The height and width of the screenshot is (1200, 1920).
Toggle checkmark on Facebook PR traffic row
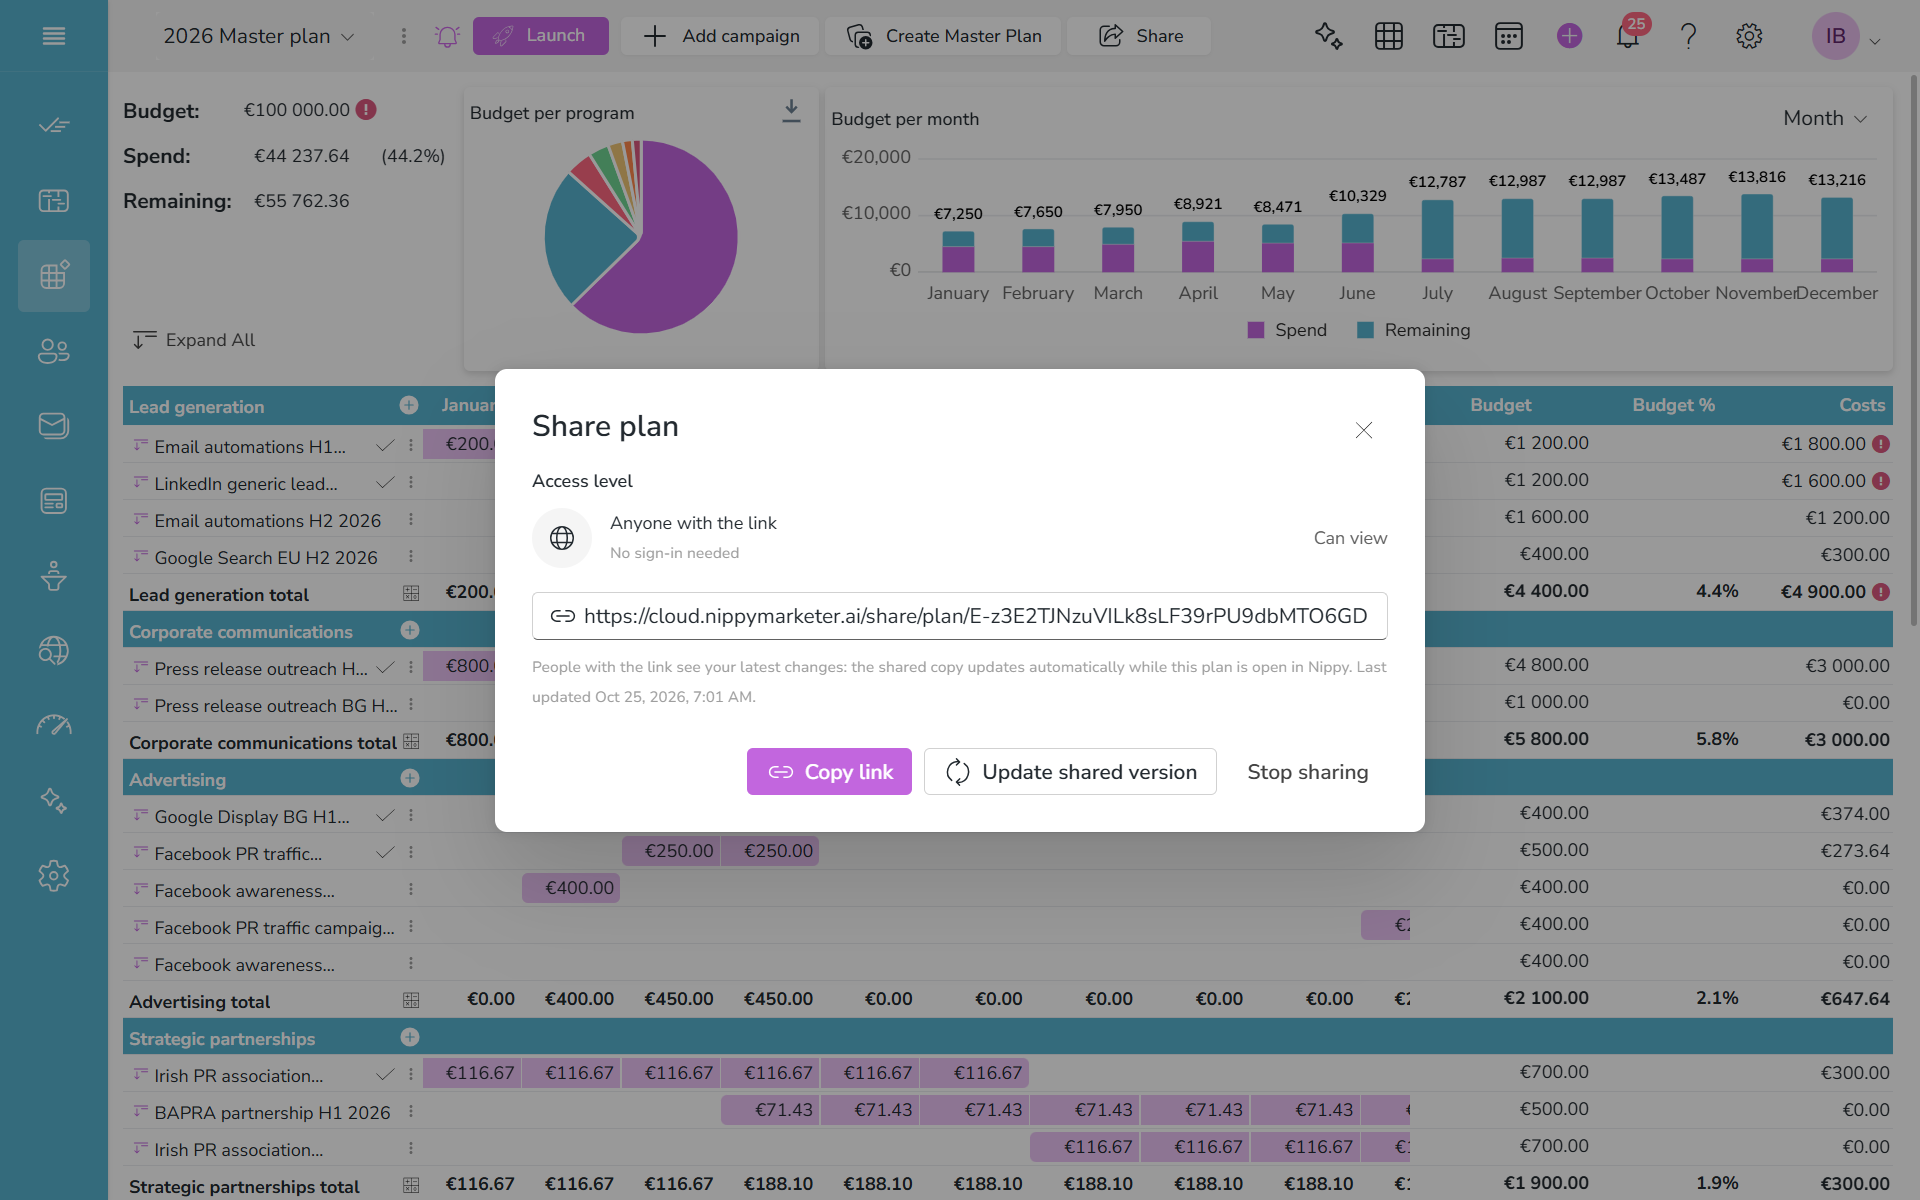385,853
